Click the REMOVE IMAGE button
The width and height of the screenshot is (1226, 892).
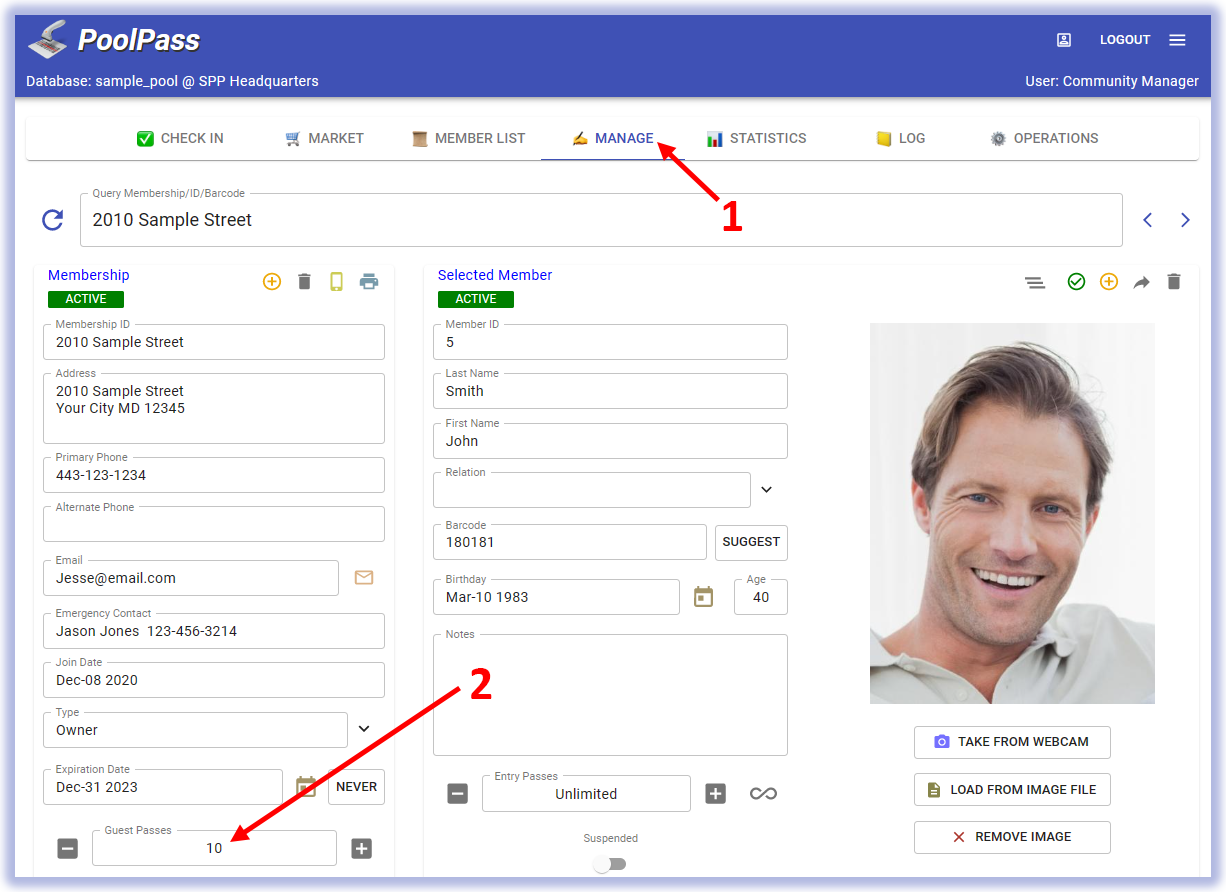(1012, 837)
